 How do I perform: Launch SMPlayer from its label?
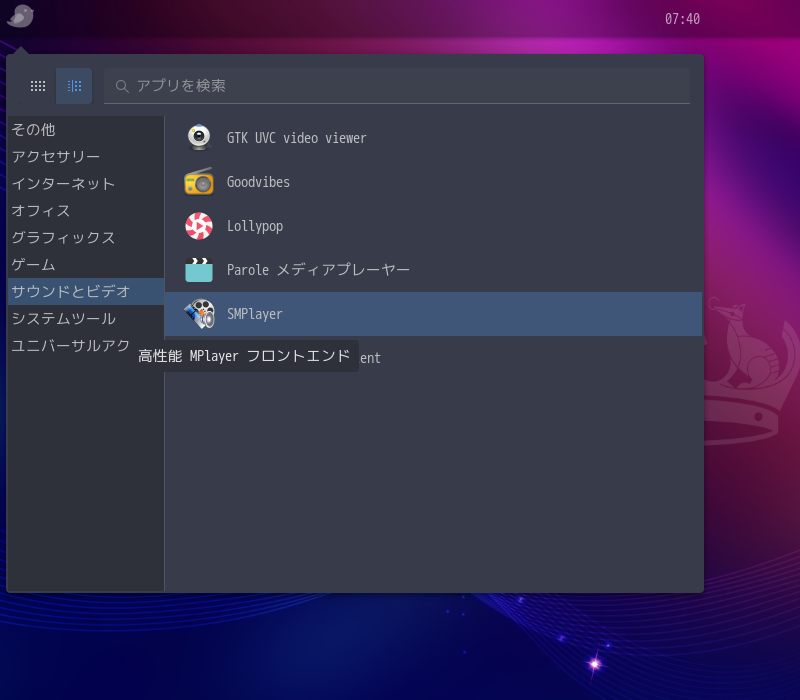(x=255, y=314)
